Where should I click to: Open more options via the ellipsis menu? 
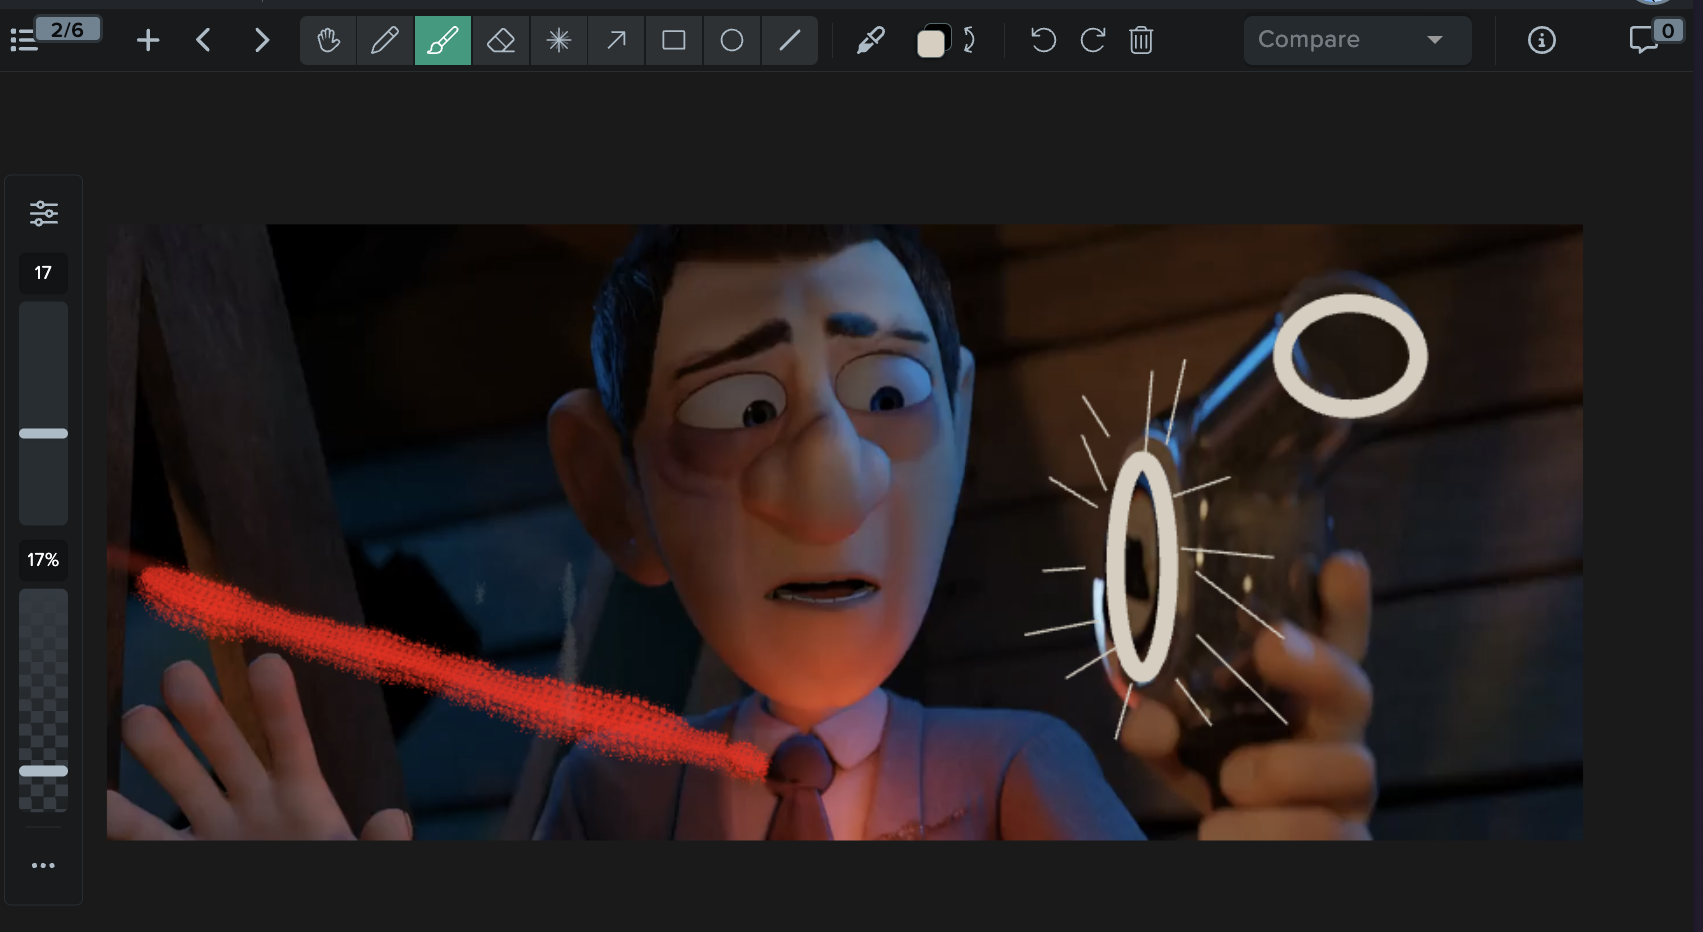click(43, 864)
